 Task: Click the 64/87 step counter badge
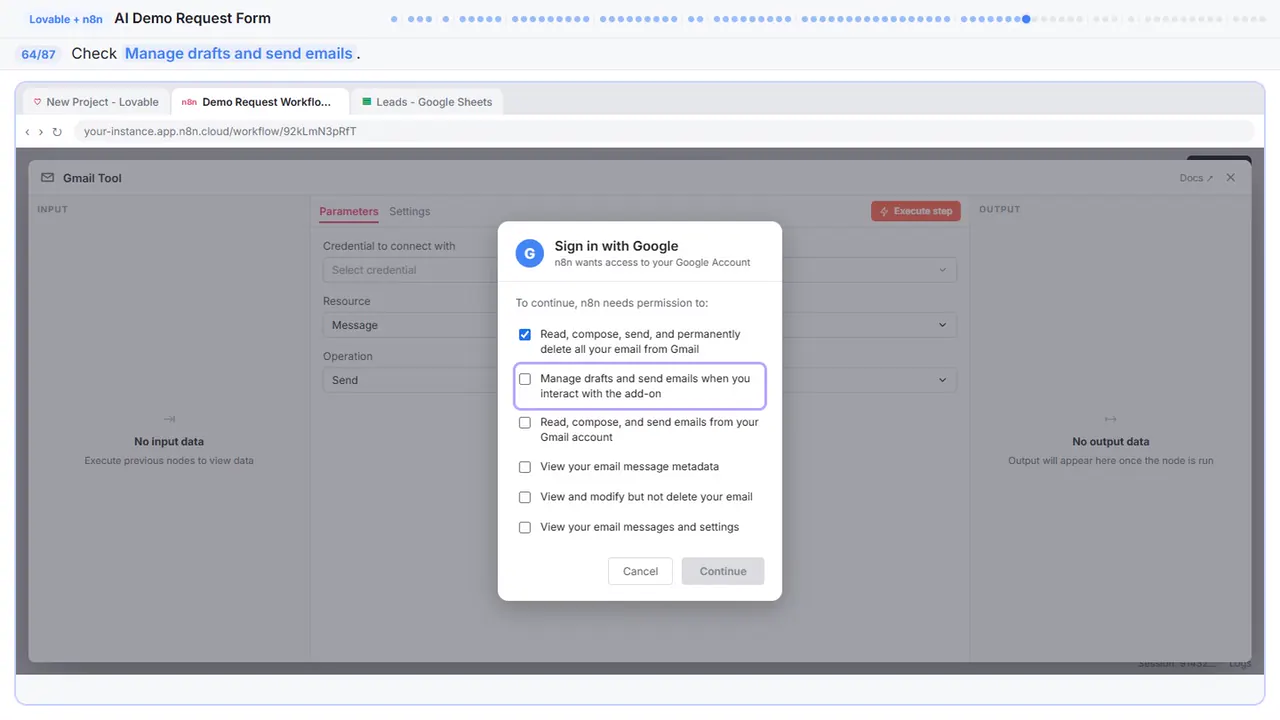pos(38,54)
